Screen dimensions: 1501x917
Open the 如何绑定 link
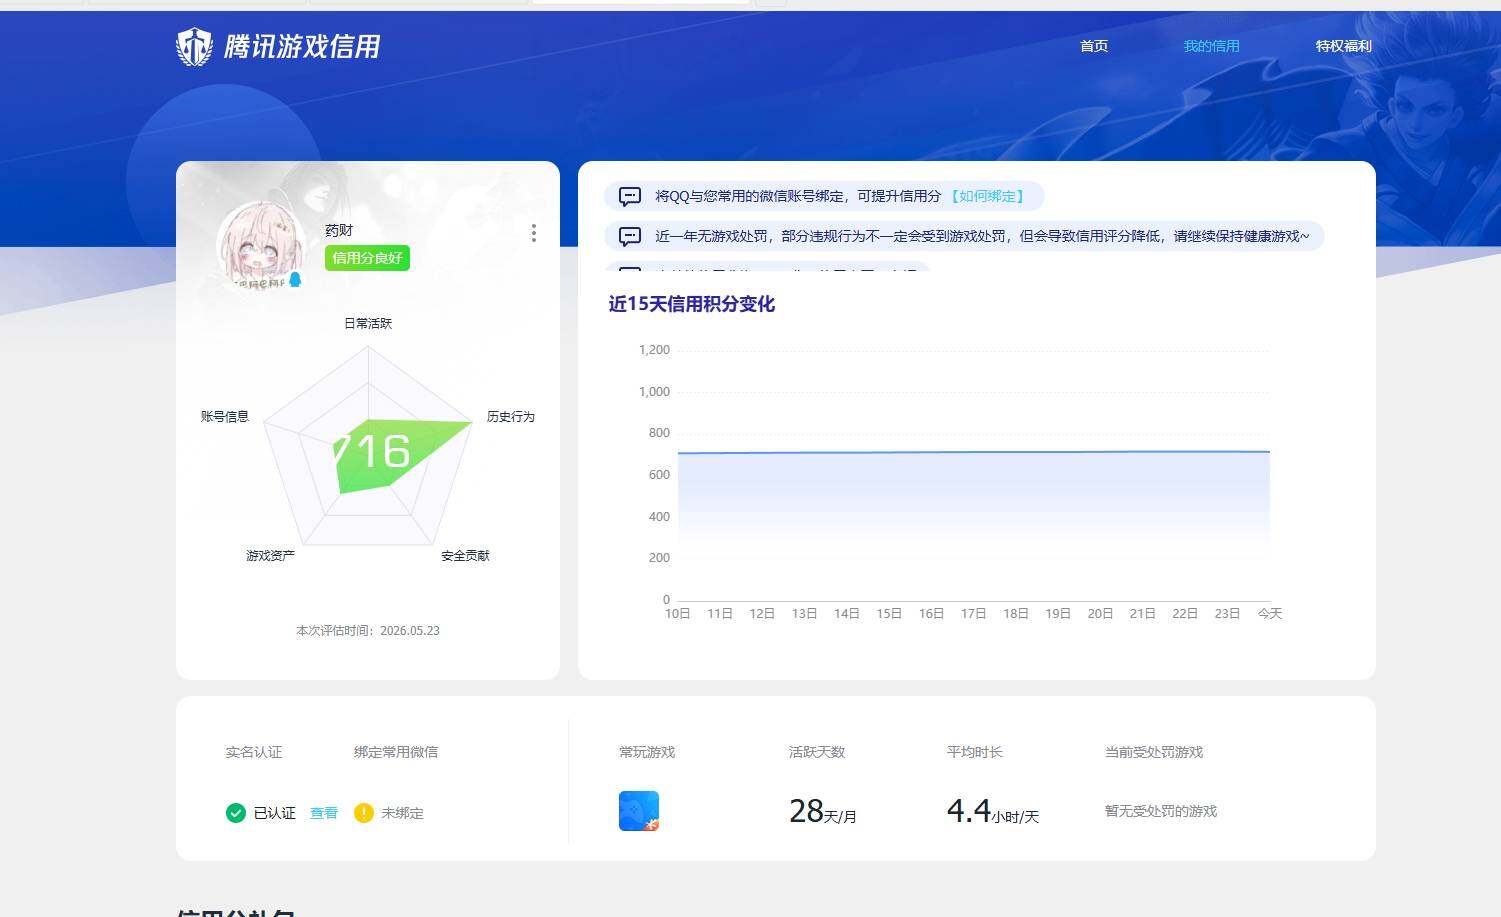(987, 196)
